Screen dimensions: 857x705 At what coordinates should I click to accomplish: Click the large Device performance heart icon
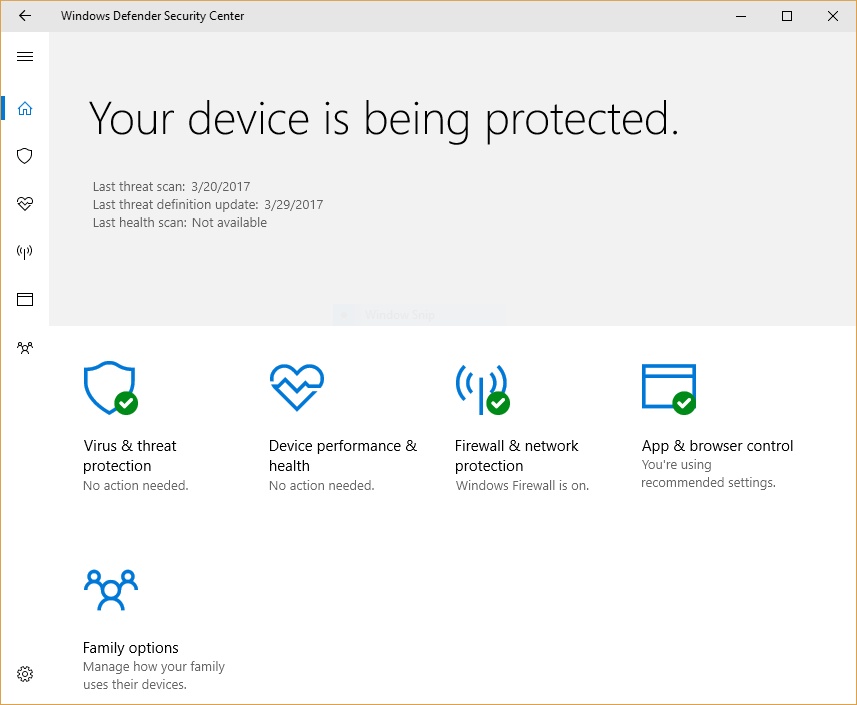(297, 387)
